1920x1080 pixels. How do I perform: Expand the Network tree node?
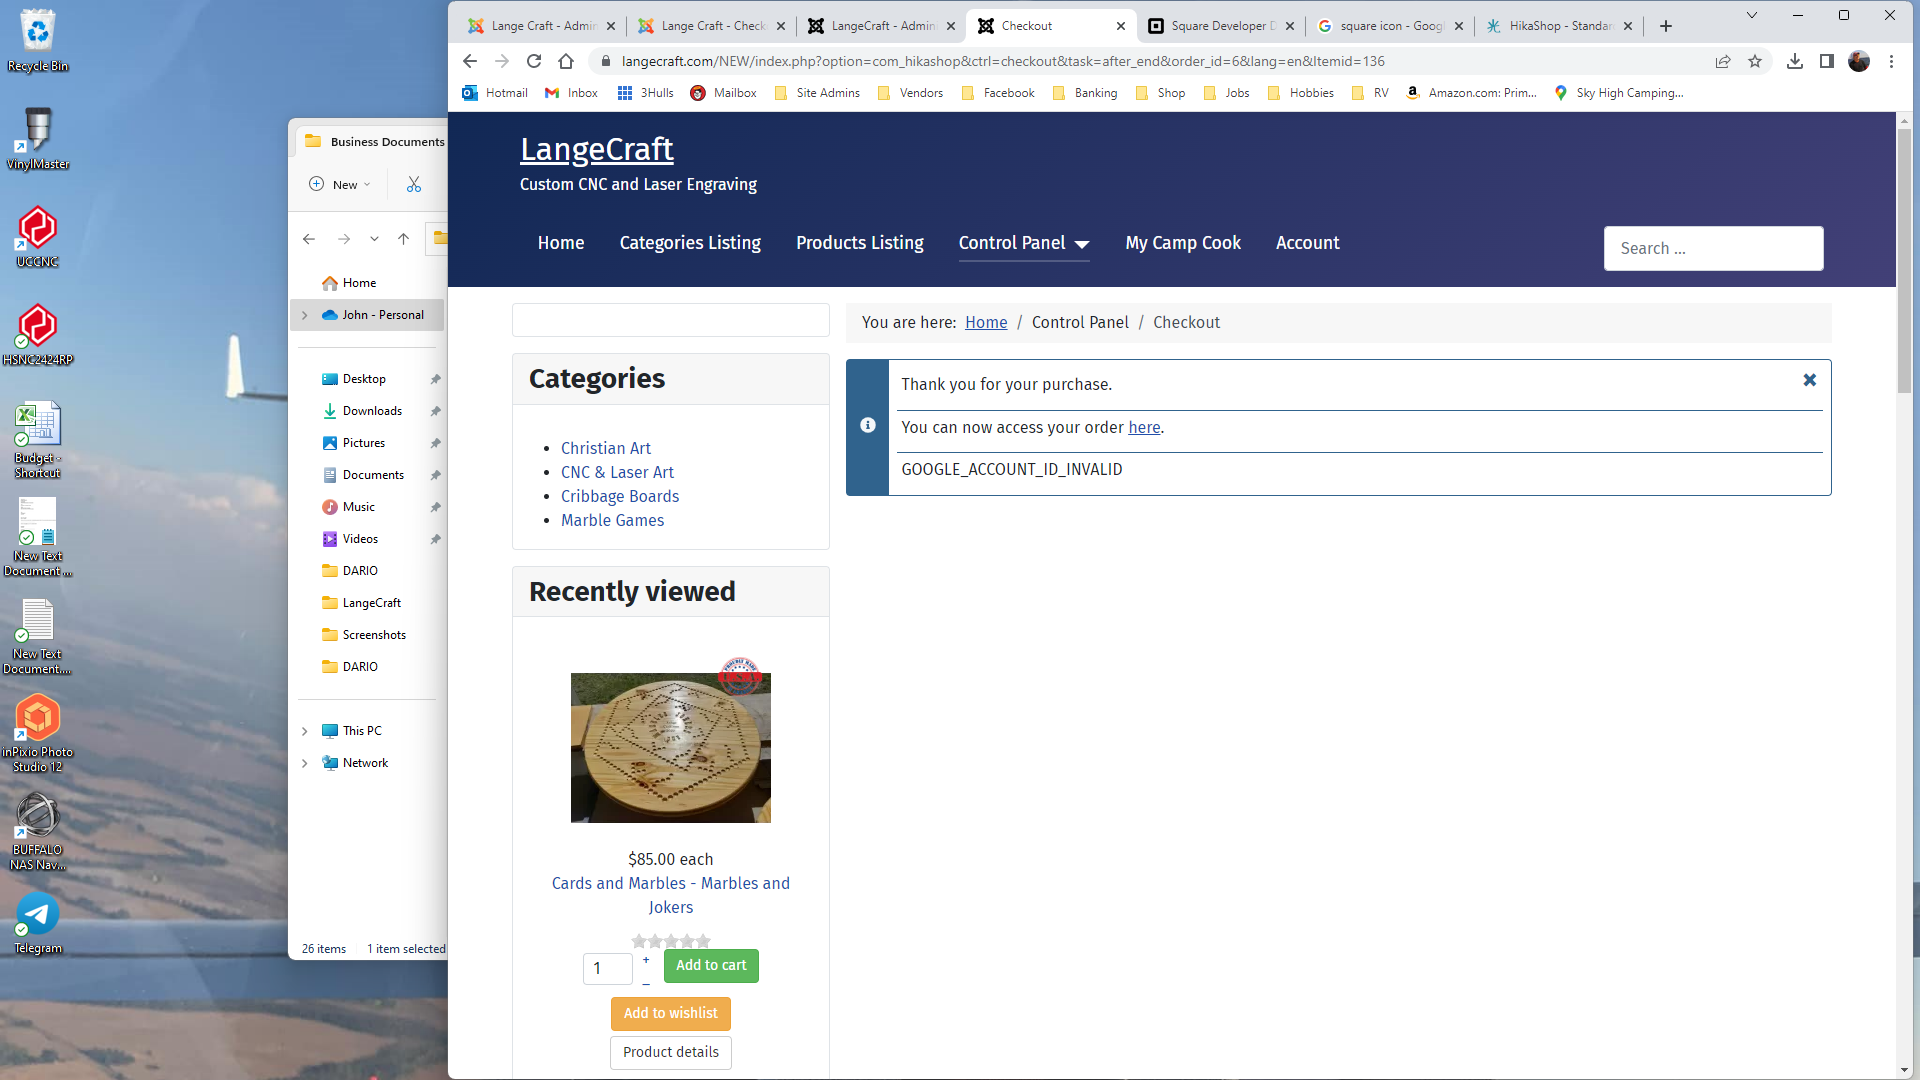click(x=305, y=763)
